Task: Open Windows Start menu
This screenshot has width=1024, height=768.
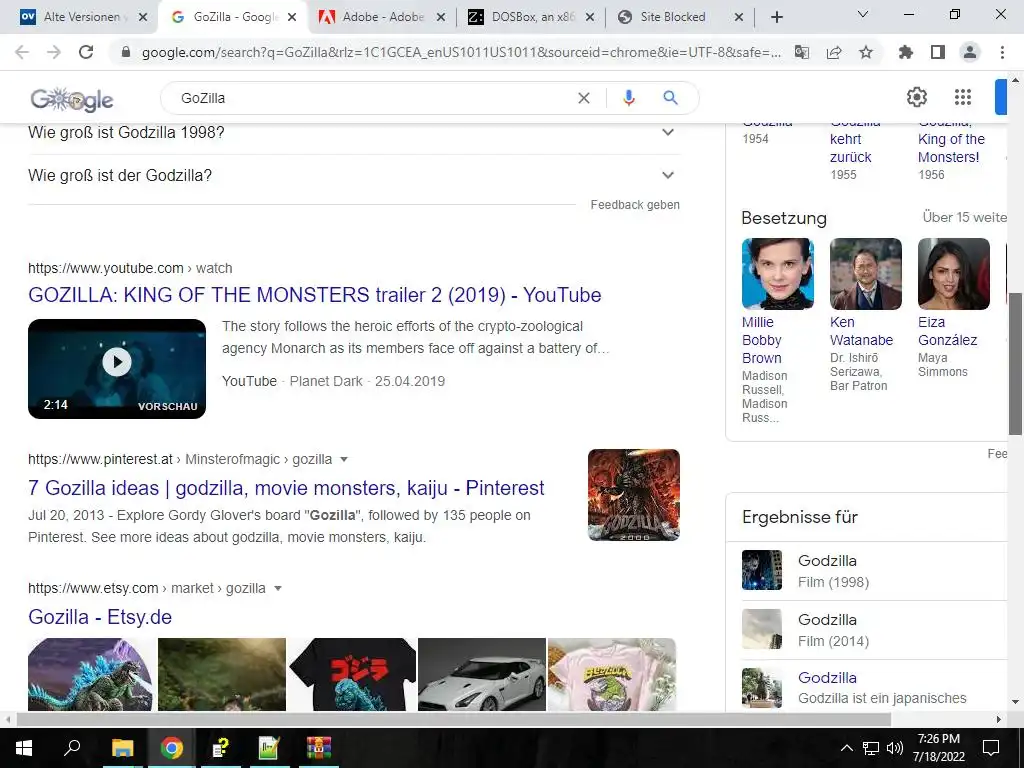Action: point(24,748)
